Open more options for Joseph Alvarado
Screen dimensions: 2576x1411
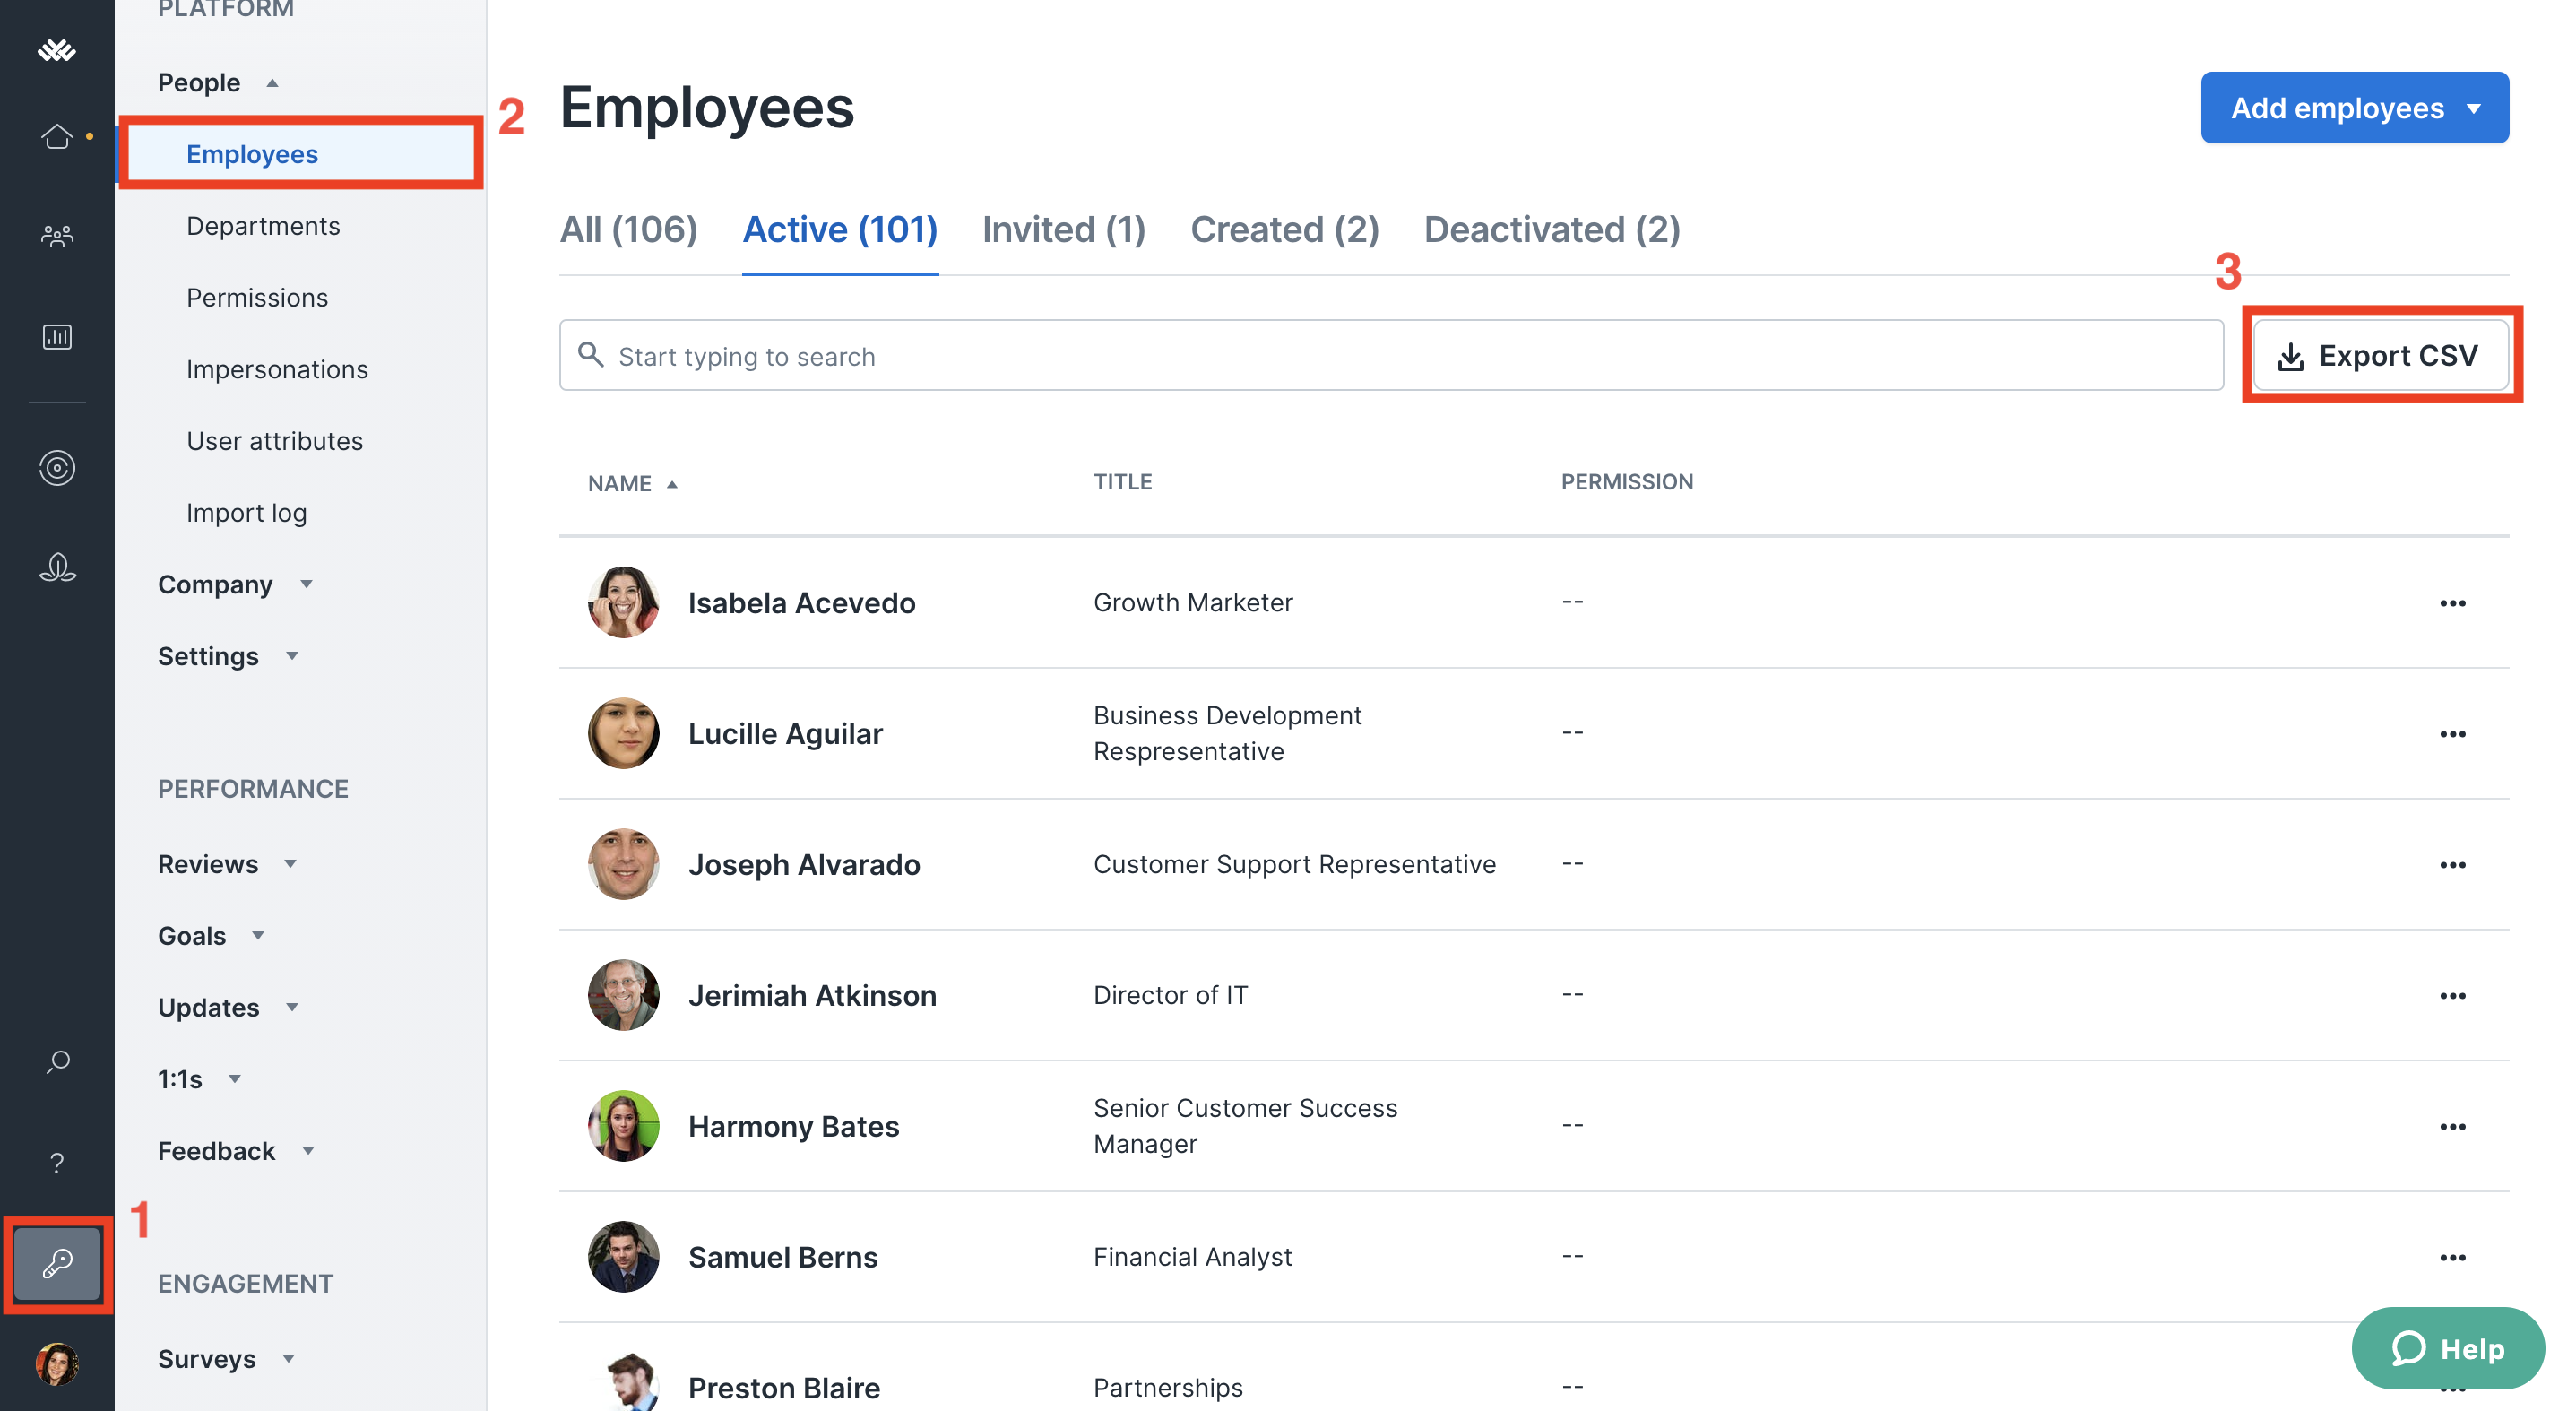point(2452,865)
